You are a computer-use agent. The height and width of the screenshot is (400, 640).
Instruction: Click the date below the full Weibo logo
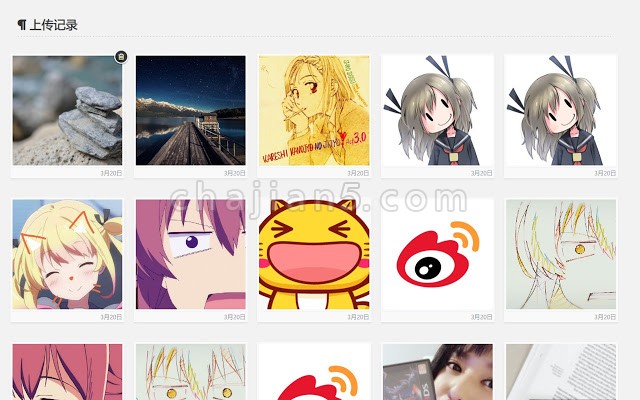tap(482, 317)
